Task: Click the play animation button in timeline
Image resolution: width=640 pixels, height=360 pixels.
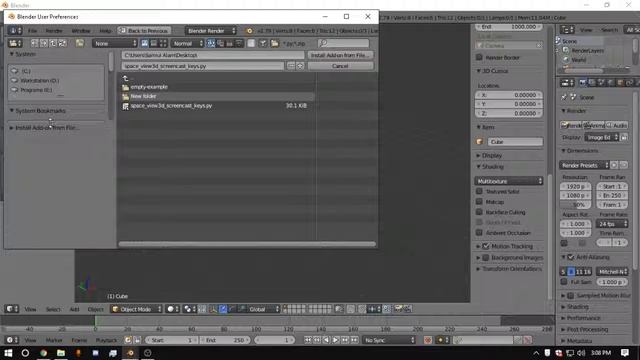Action: pos(336,340)
